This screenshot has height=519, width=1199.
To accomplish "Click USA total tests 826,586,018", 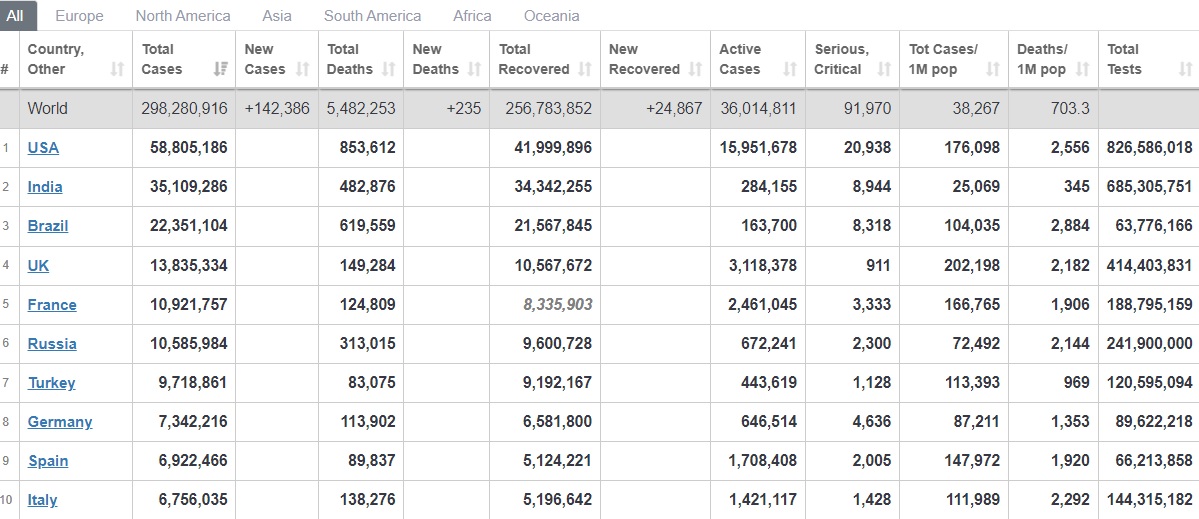I will 1149,148.
